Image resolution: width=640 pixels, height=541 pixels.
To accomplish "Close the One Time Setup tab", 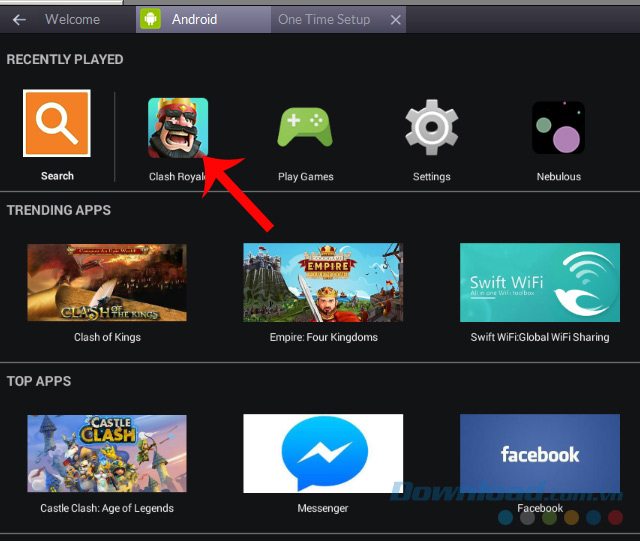I will [x=395, y=20].
